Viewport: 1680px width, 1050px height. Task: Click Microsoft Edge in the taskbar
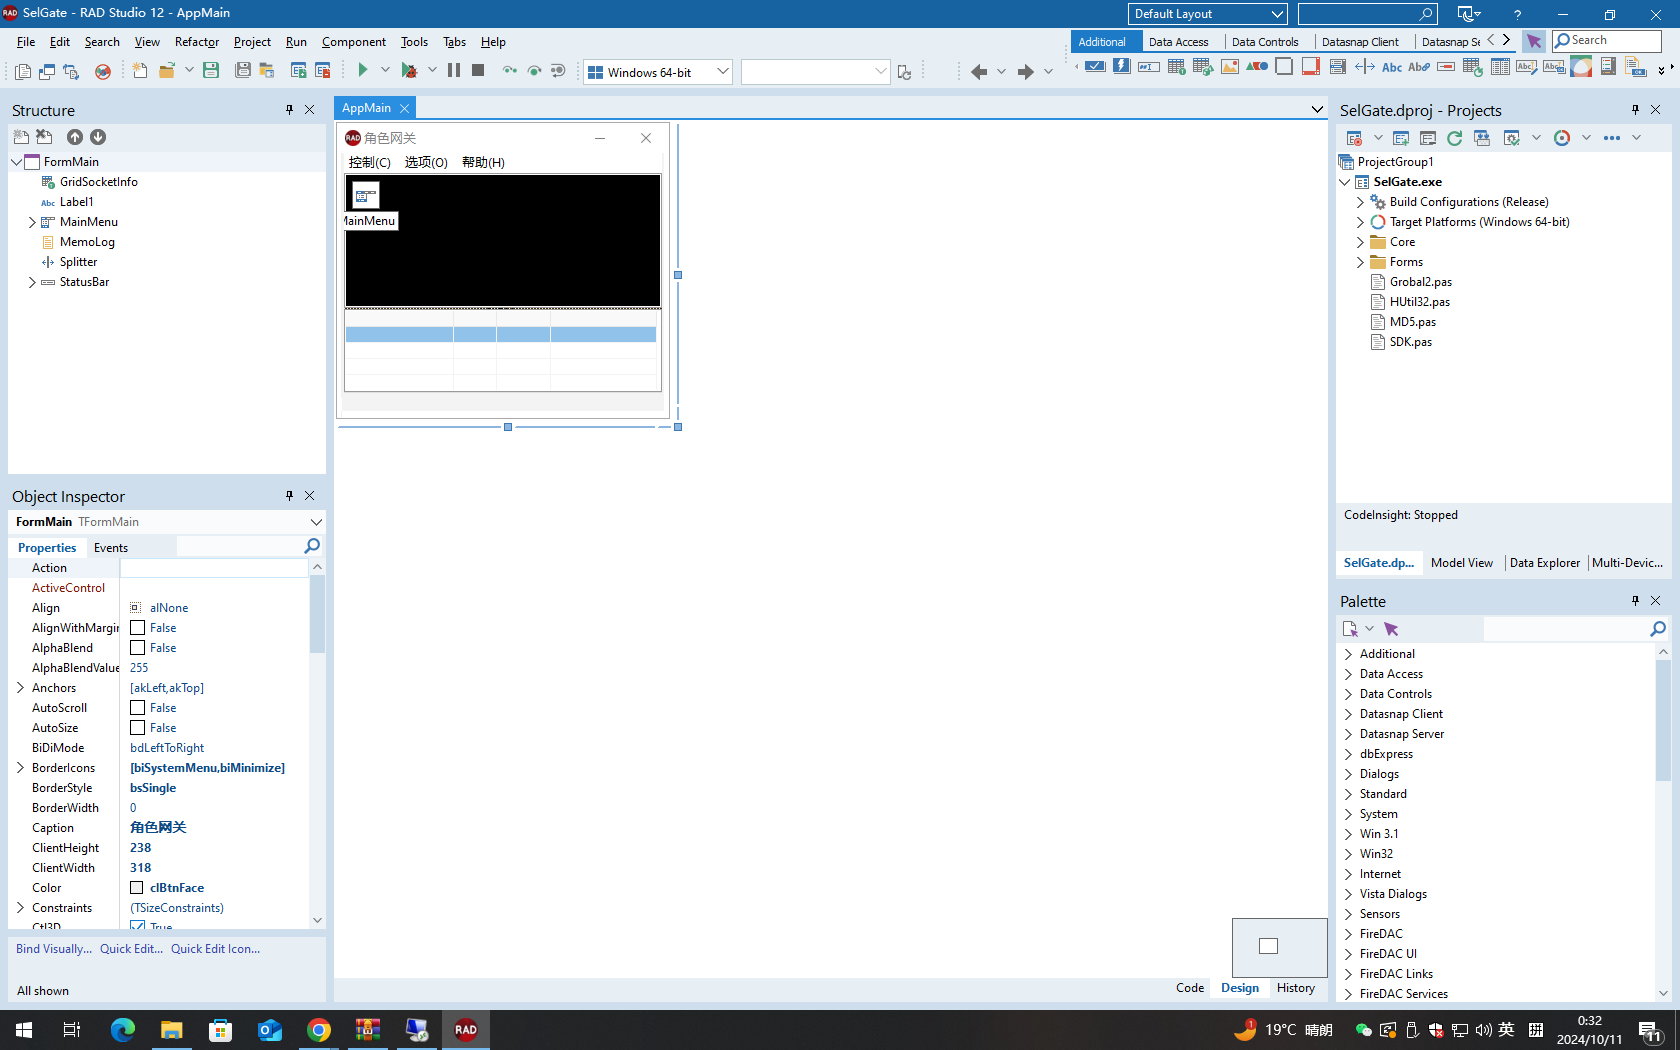click(123, 1030)
